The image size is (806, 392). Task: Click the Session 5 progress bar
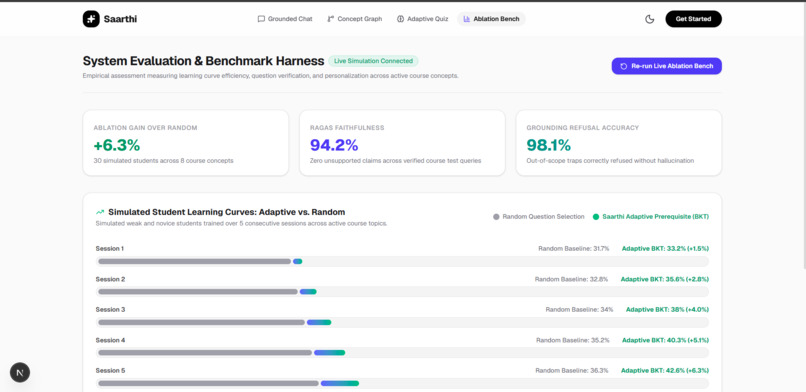402,383
